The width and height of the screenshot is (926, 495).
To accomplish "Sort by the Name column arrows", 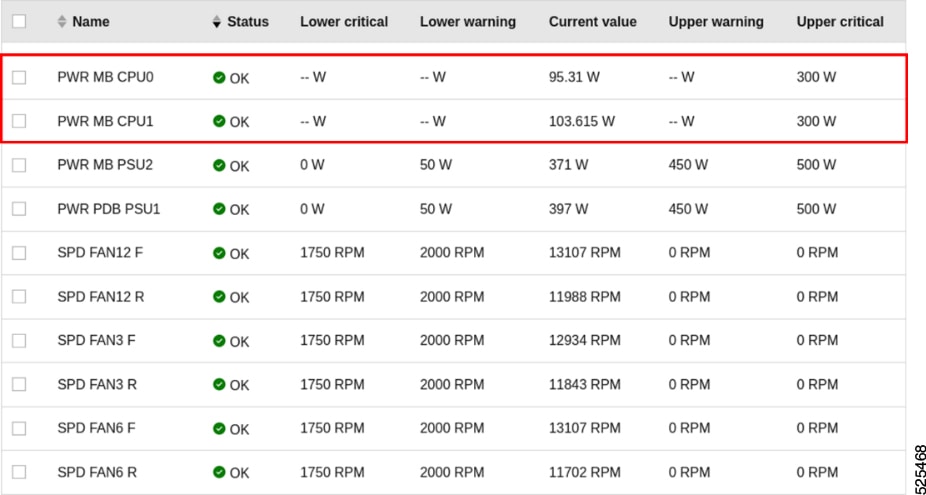I will [x=61, y=22].
